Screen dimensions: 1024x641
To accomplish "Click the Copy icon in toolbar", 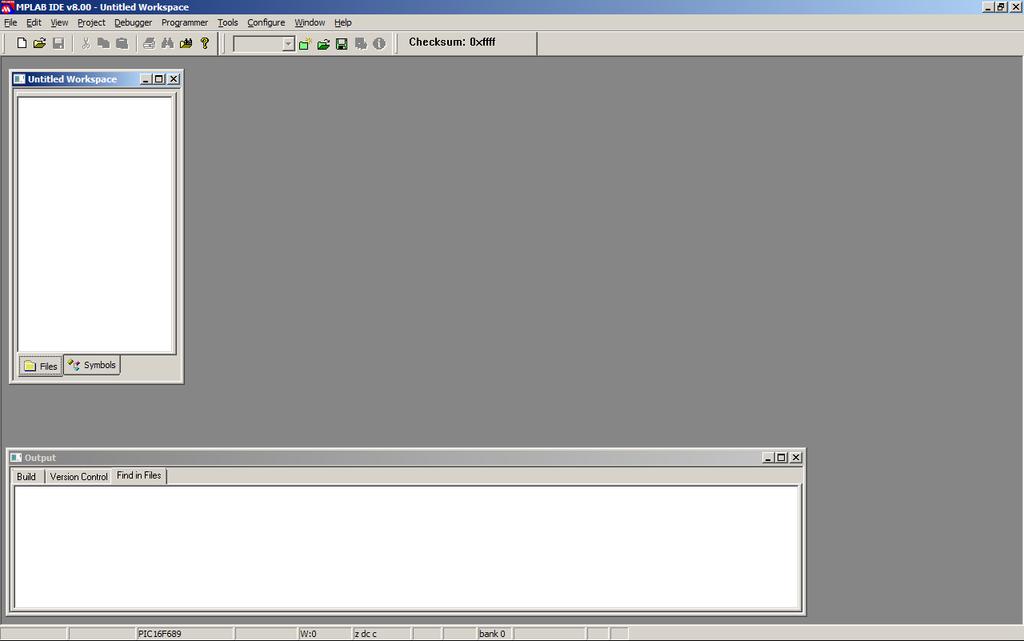I will point(103,44).
